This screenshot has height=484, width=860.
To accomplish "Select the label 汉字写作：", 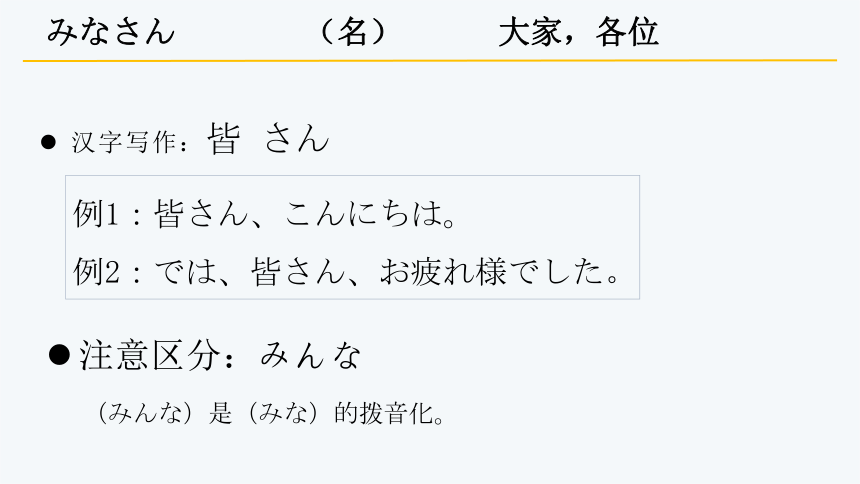I will [131, 143].
